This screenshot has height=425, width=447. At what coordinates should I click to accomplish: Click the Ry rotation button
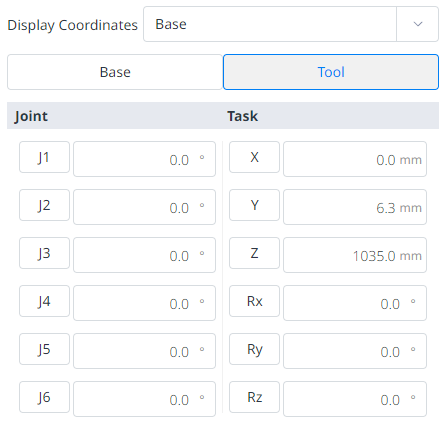coord(254,349)
